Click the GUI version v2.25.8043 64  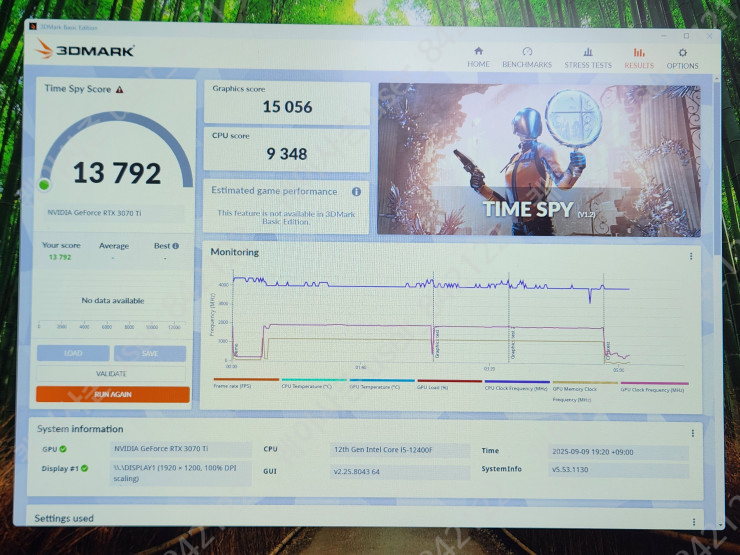(400, 471)
